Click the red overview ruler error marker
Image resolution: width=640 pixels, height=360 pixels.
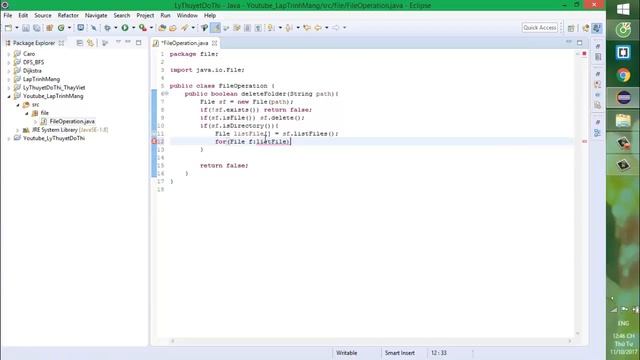[x=584, y=142]
